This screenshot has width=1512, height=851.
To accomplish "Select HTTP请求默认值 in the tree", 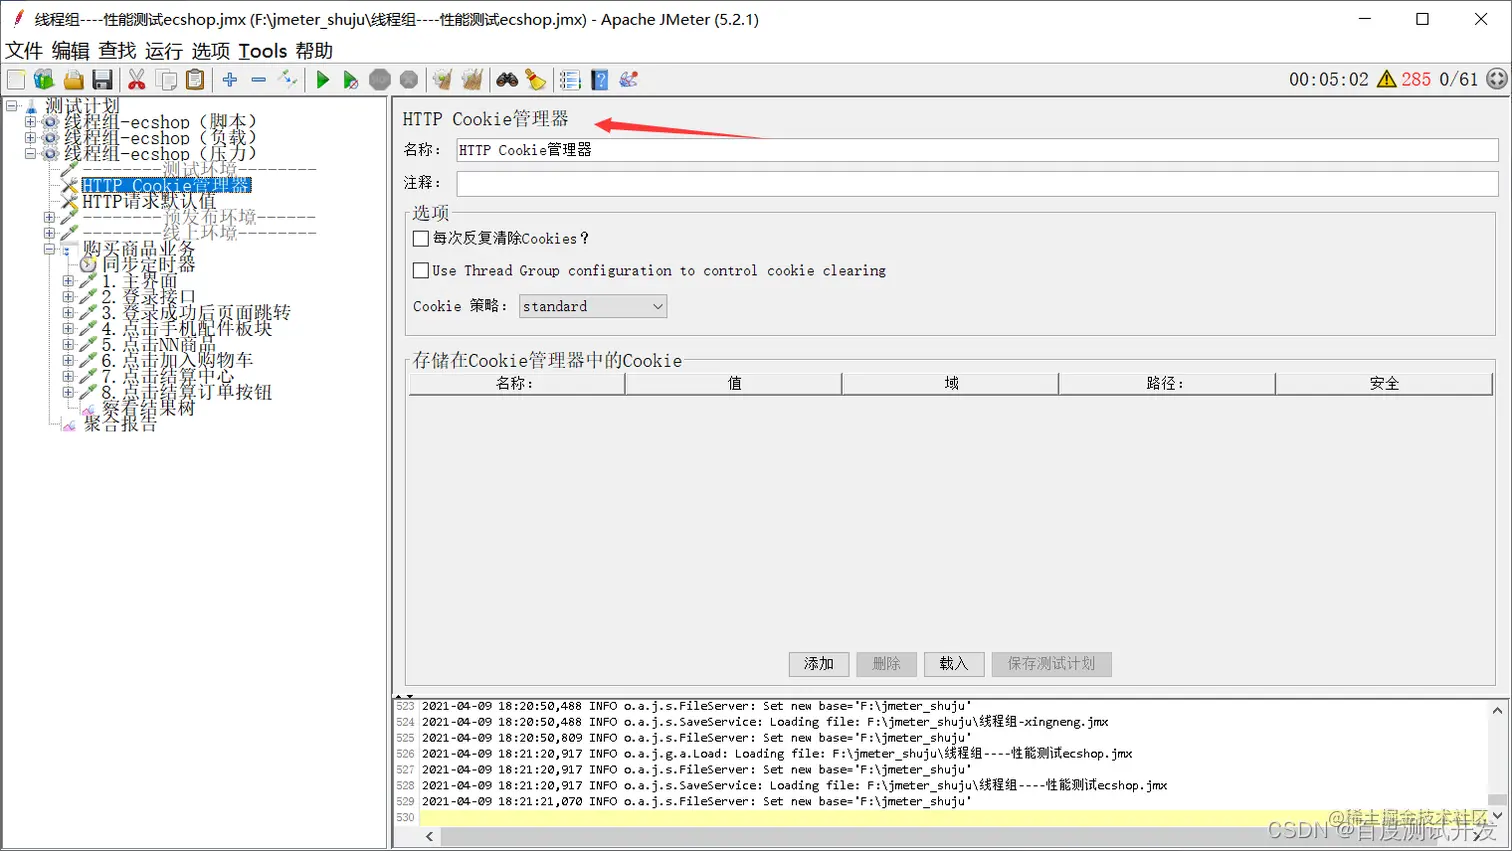I will tap(148, 202).
